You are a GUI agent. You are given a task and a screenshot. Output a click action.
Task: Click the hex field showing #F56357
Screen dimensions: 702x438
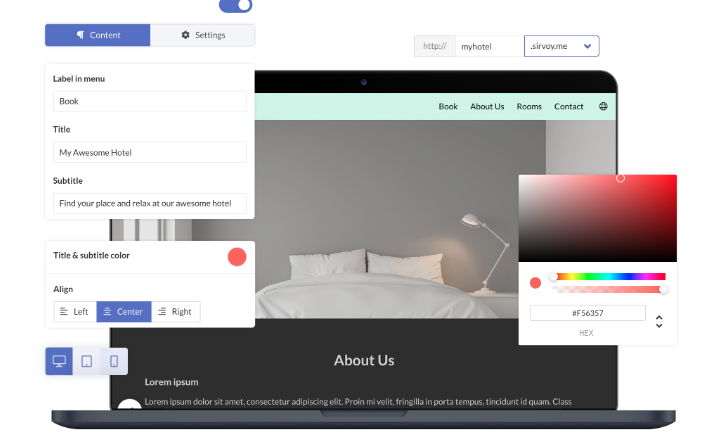(x=587, y=313)
